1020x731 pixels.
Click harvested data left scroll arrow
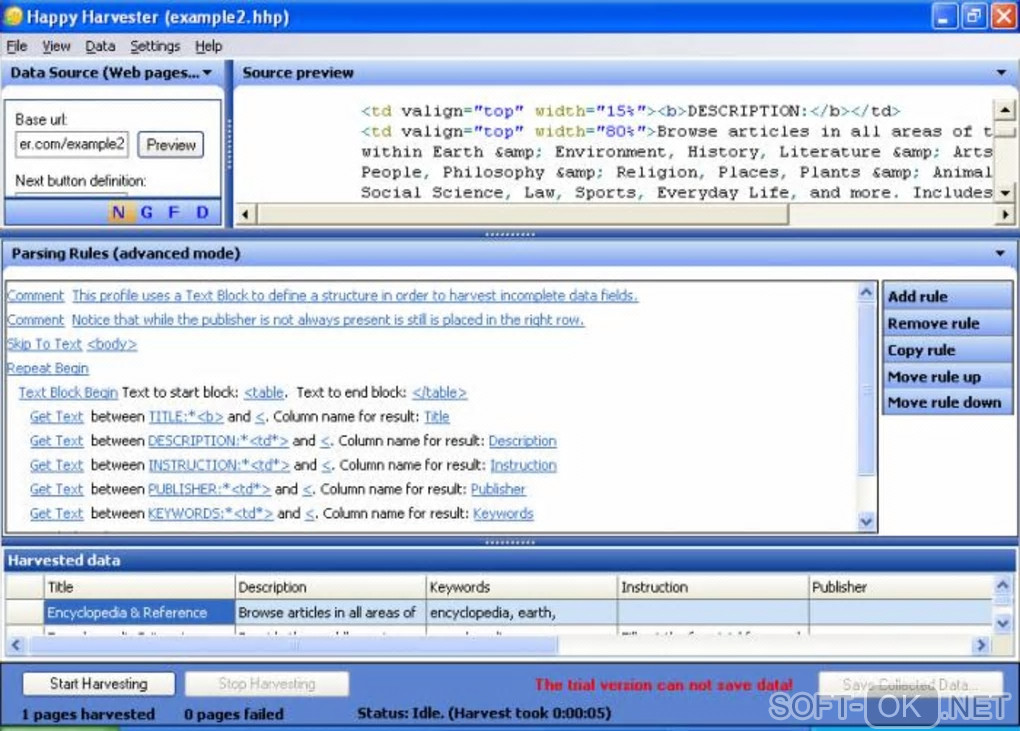(x=16, y=645)
